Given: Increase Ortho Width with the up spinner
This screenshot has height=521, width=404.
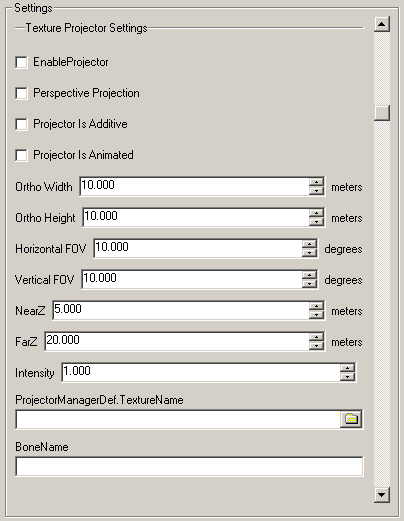Looking at the screenshot, I should pyautogui.click(x=316, y=182).
